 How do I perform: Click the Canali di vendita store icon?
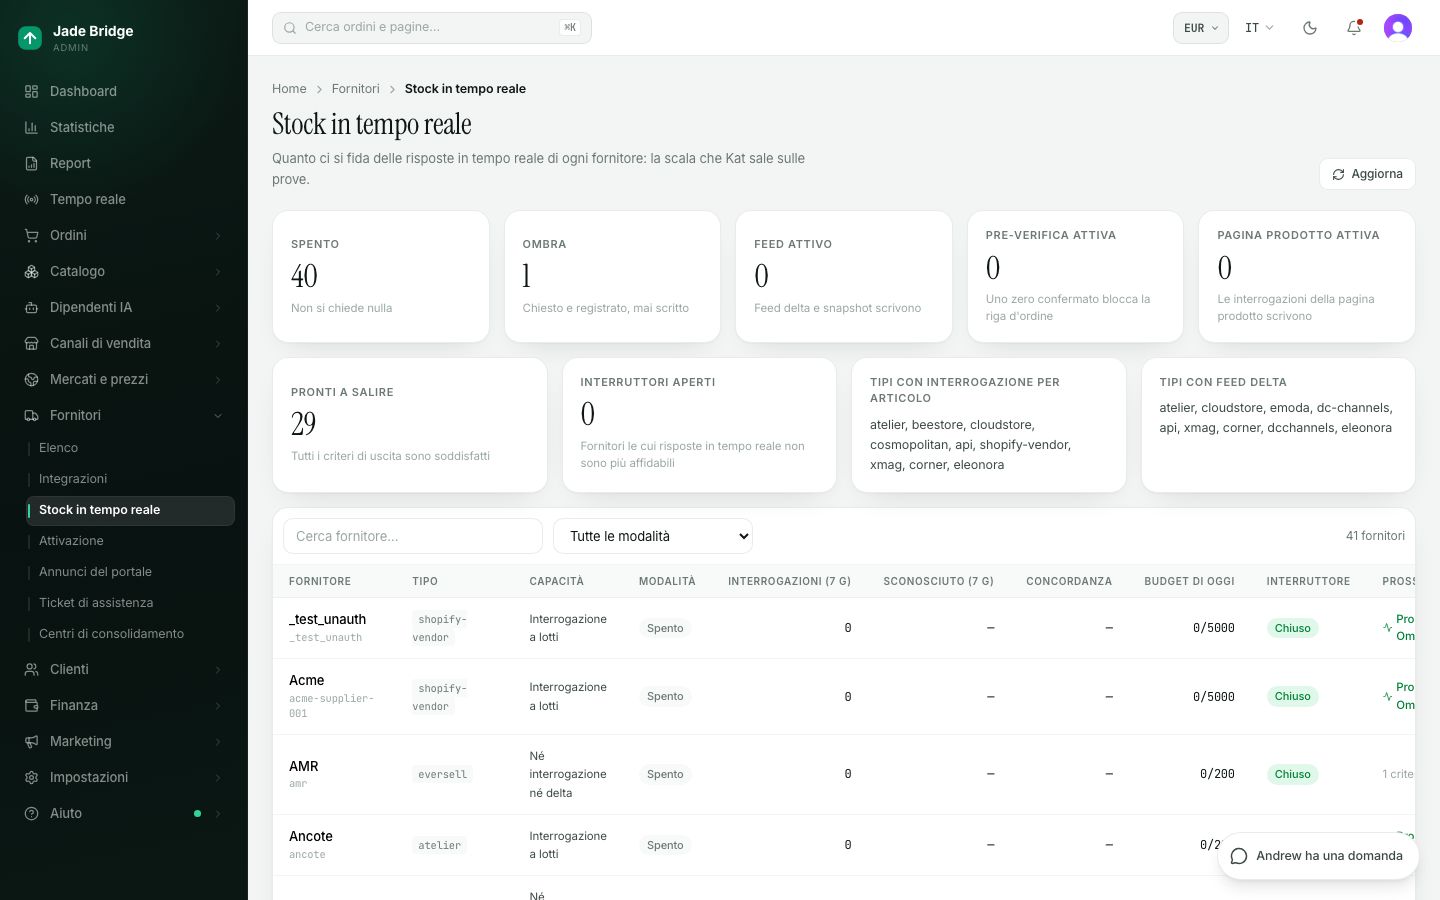click(x=31, y=343)
